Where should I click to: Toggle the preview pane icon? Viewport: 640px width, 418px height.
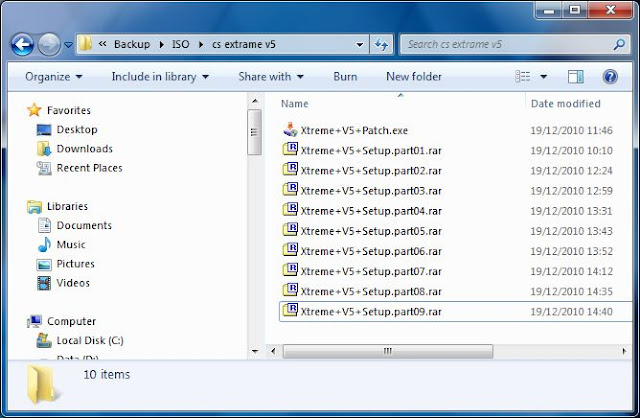pos(576,77)
